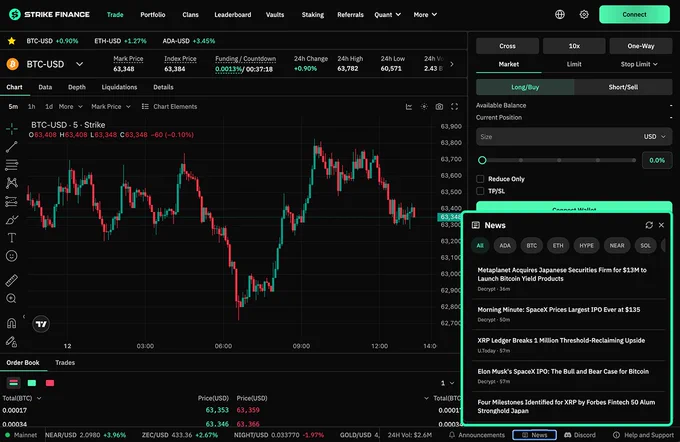This screenshot has height=442, width=680.
Task: Activate the zoom in tool
Action: pos(12,298)
